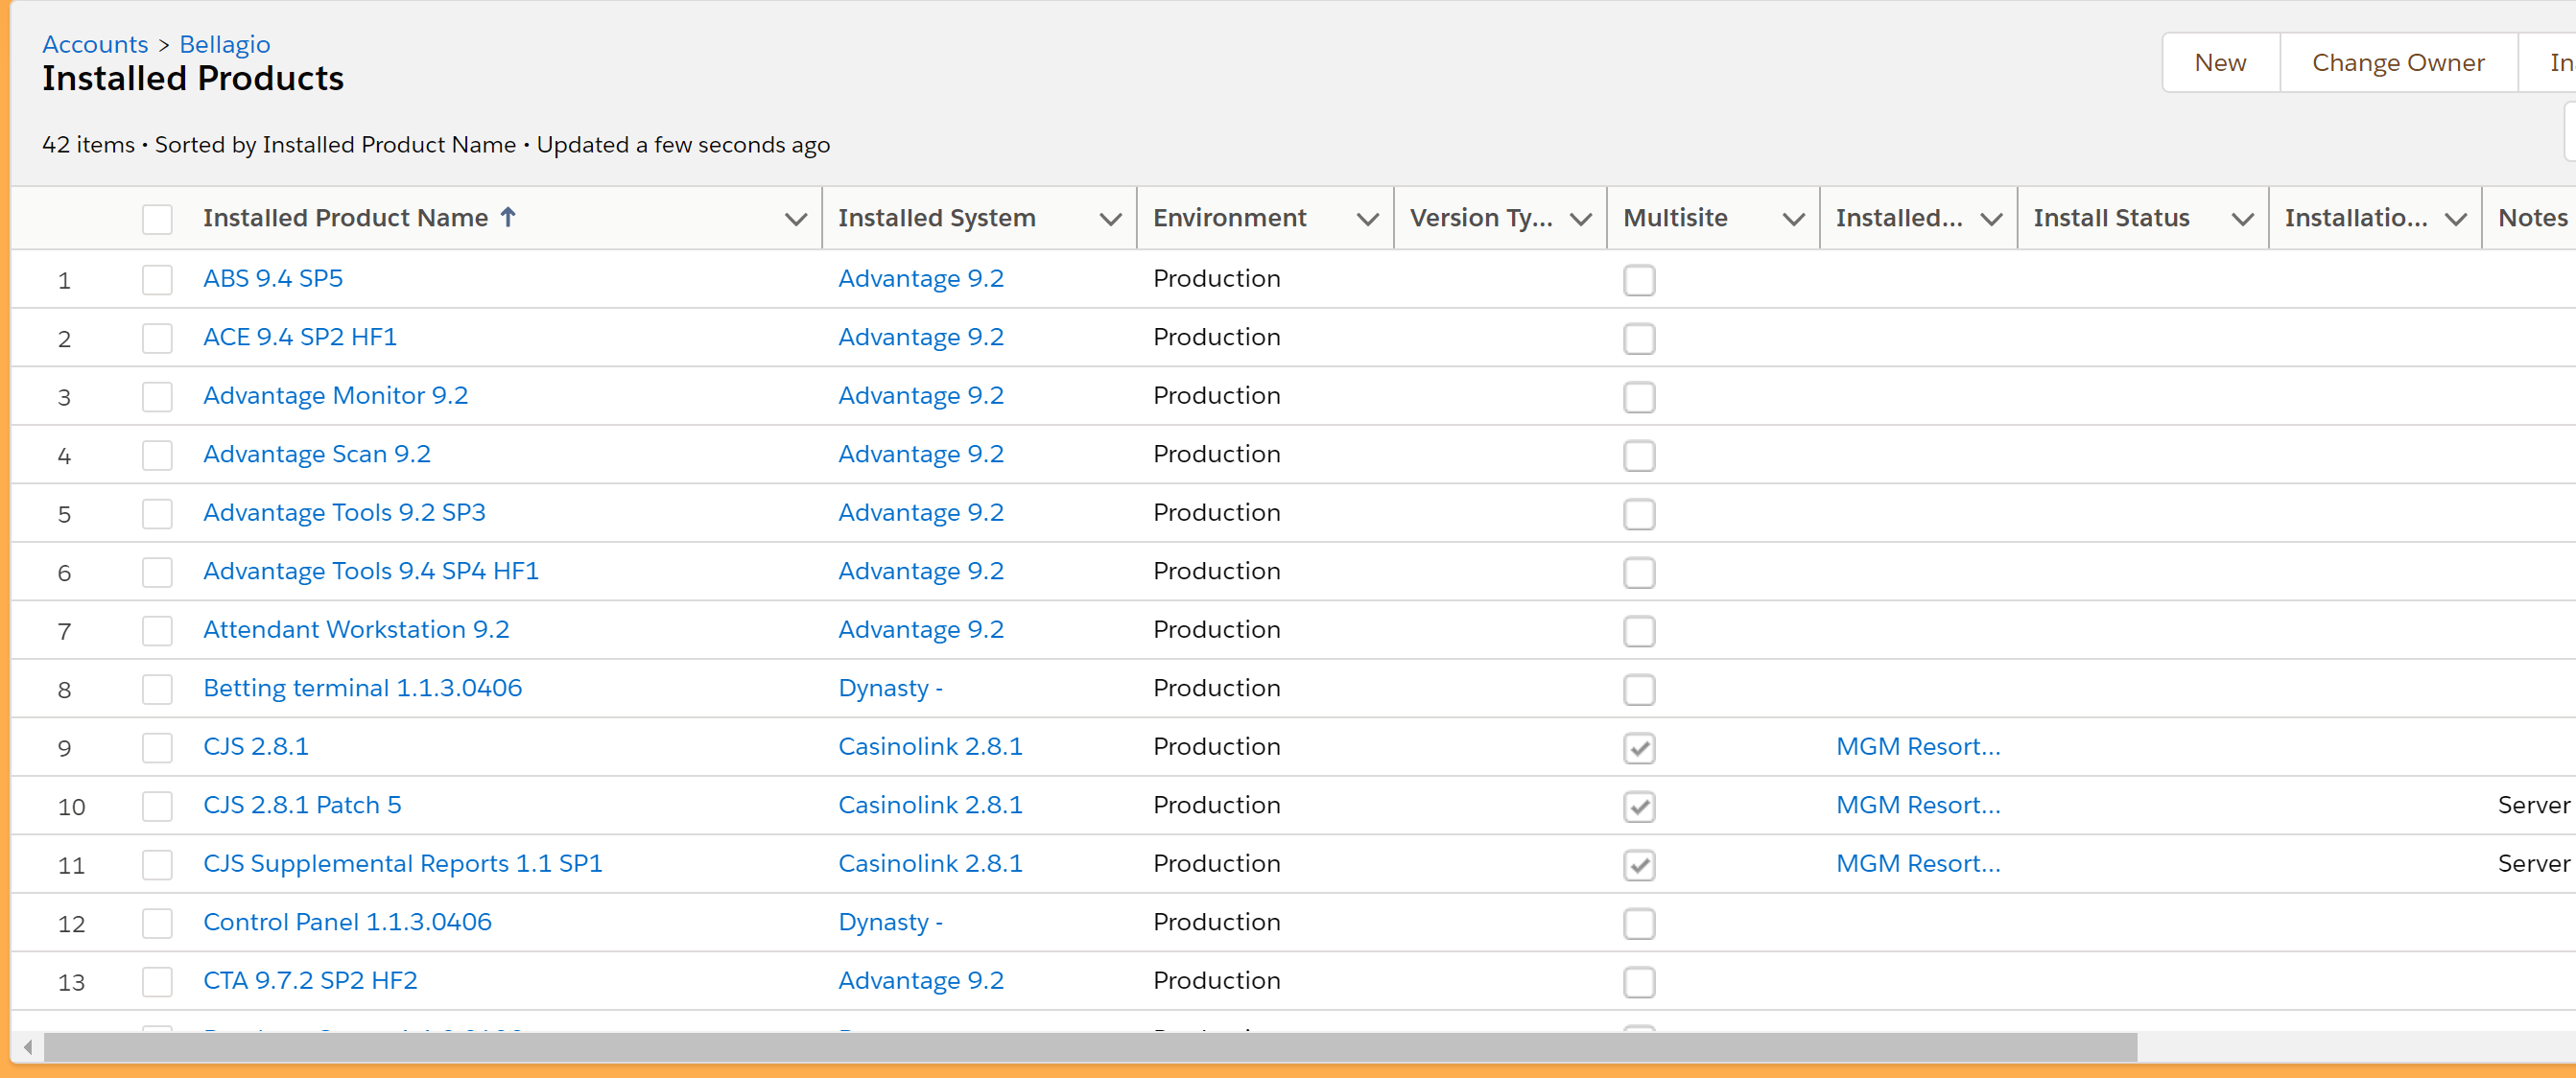Click the left scroll arrow of horizontal scrollbar

click(28, 1047)
